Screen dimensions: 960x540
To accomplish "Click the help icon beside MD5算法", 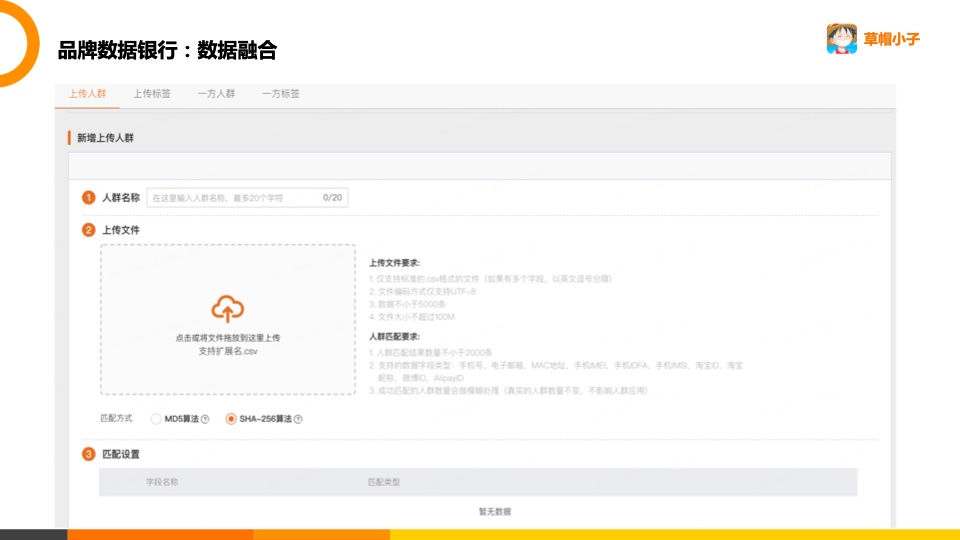I will coord(205,419).
